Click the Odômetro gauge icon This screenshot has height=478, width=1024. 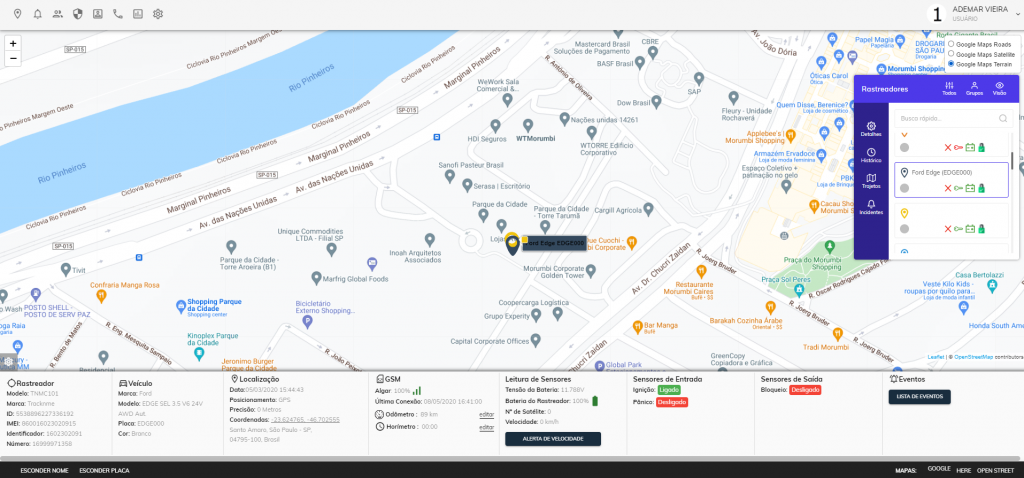point(379,415)
